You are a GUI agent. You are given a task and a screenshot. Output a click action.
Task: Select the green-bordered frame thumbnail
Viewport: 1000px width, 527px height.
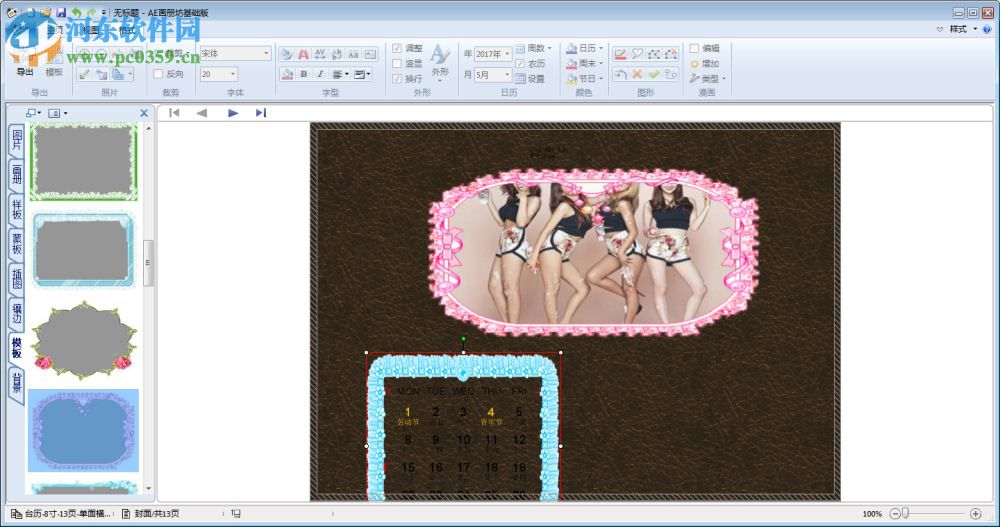tap(84, 161)
